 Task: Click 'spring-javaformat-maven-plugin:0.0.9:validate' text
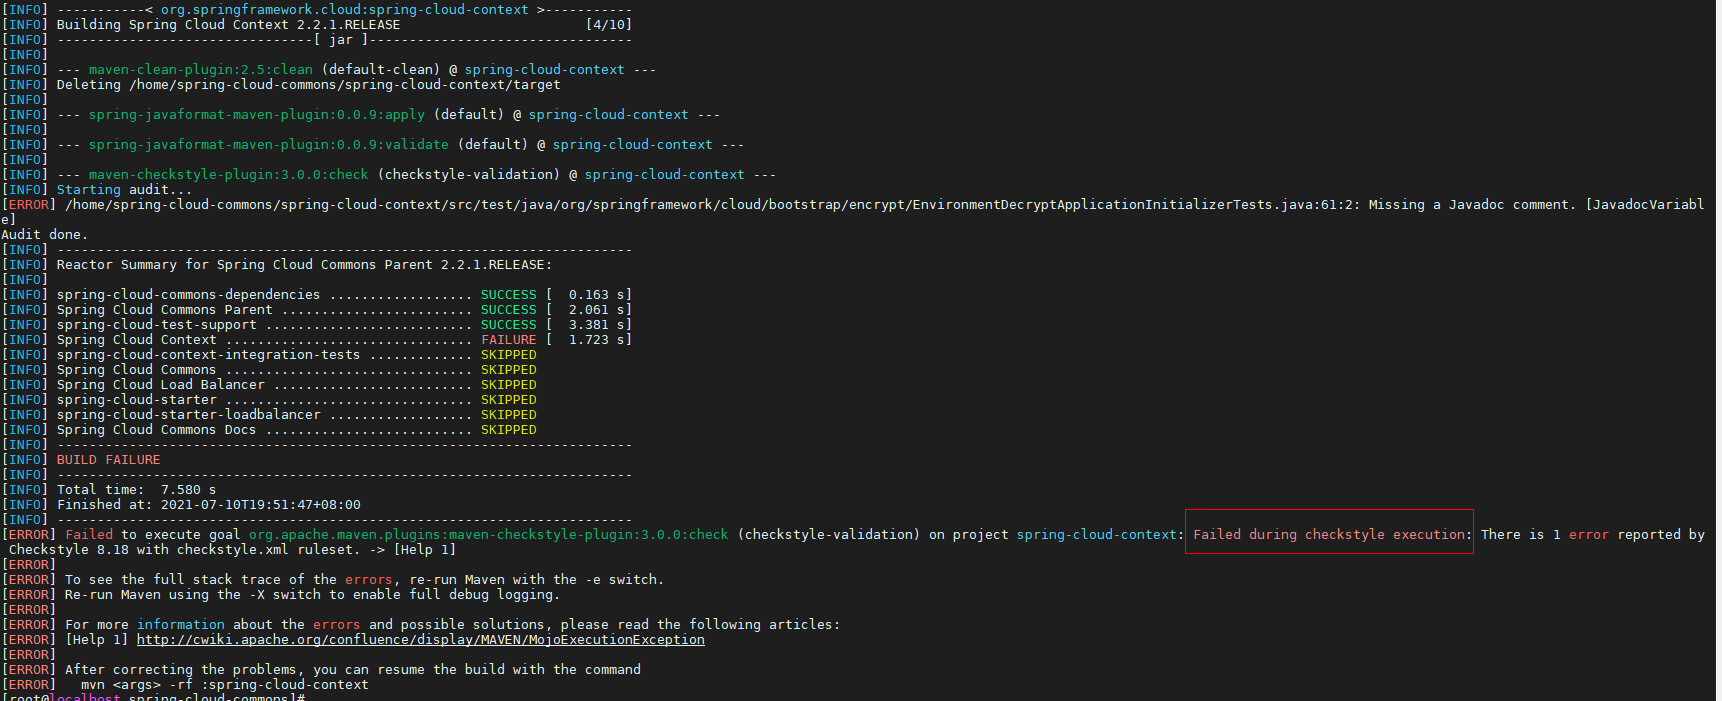point(268,145)
